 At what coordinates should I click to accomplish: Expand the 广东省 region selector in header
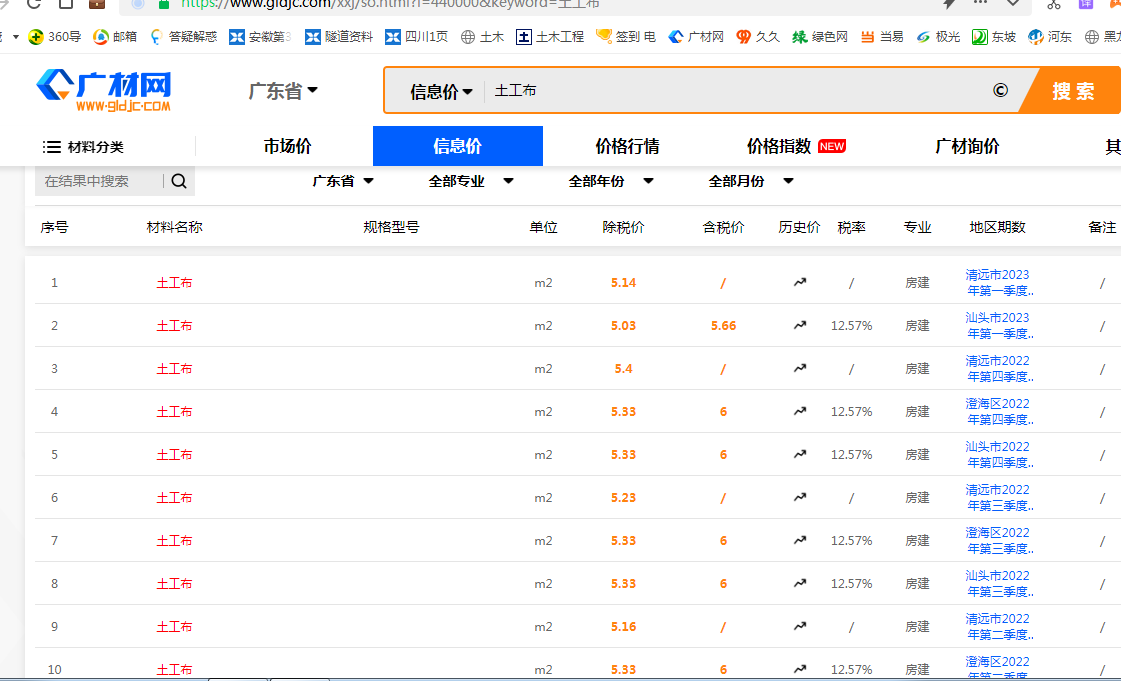pyautogui.click(x=283, y=91)
